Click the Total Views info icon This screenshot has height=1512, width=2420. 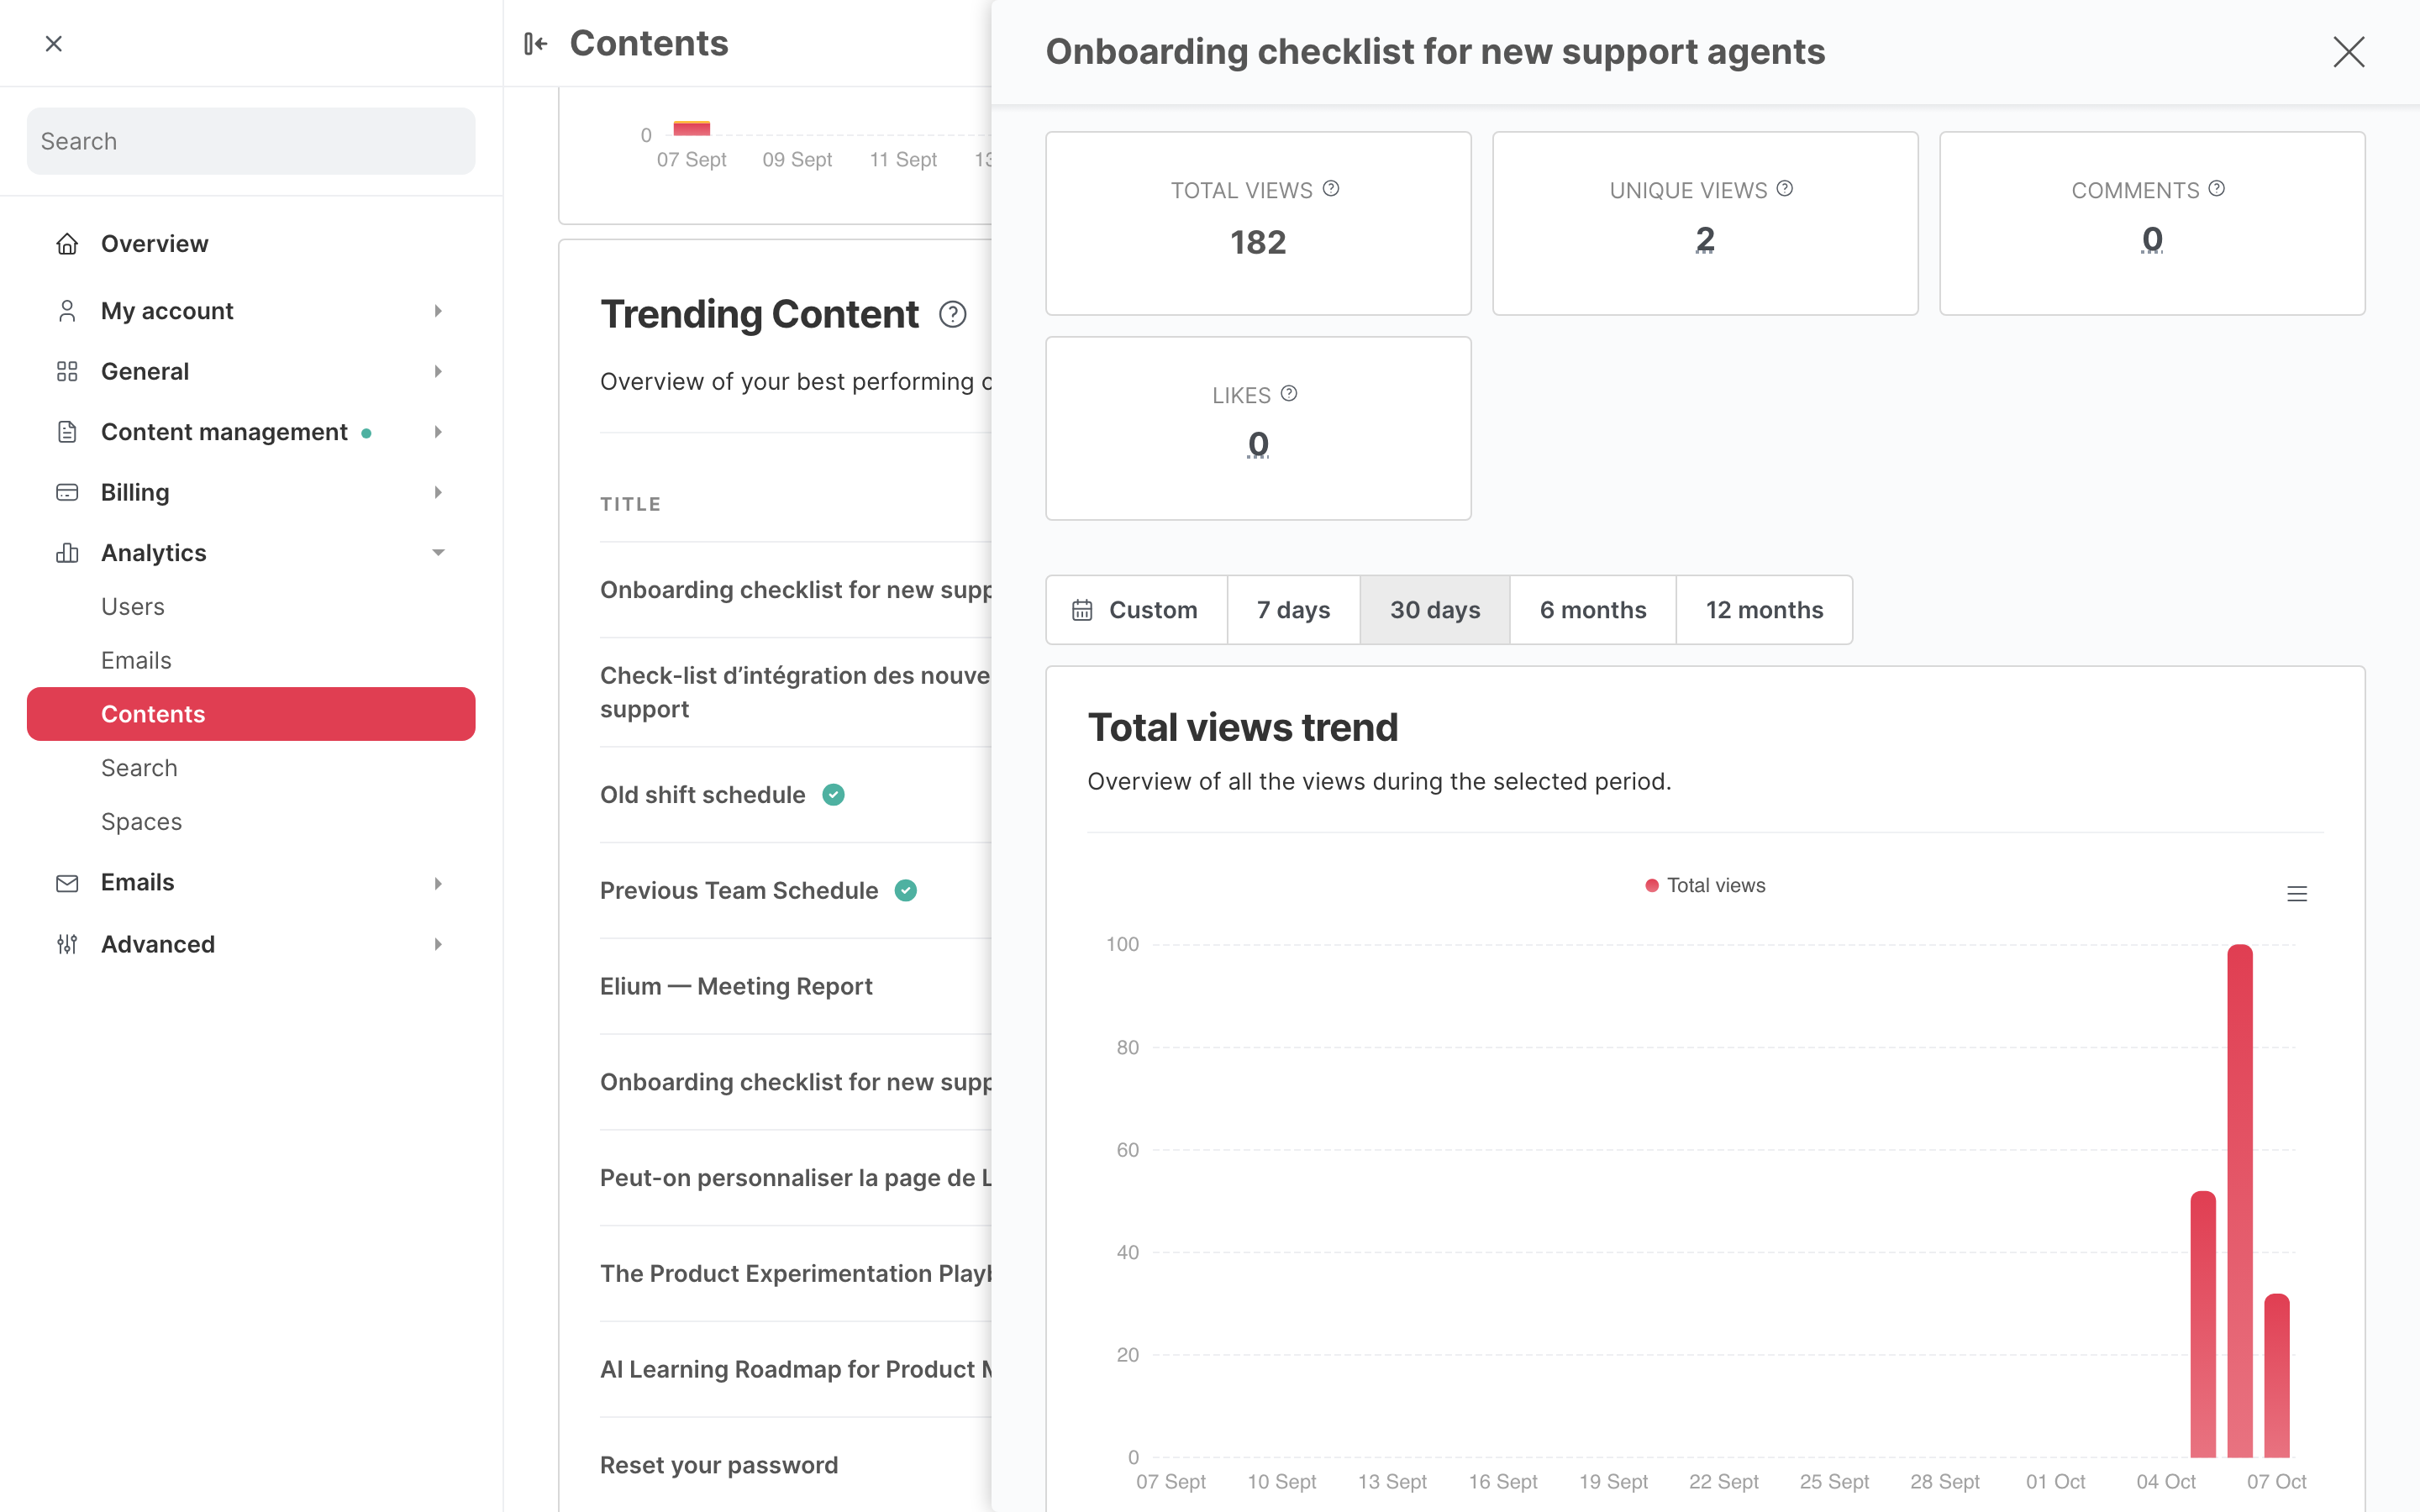1331,188
